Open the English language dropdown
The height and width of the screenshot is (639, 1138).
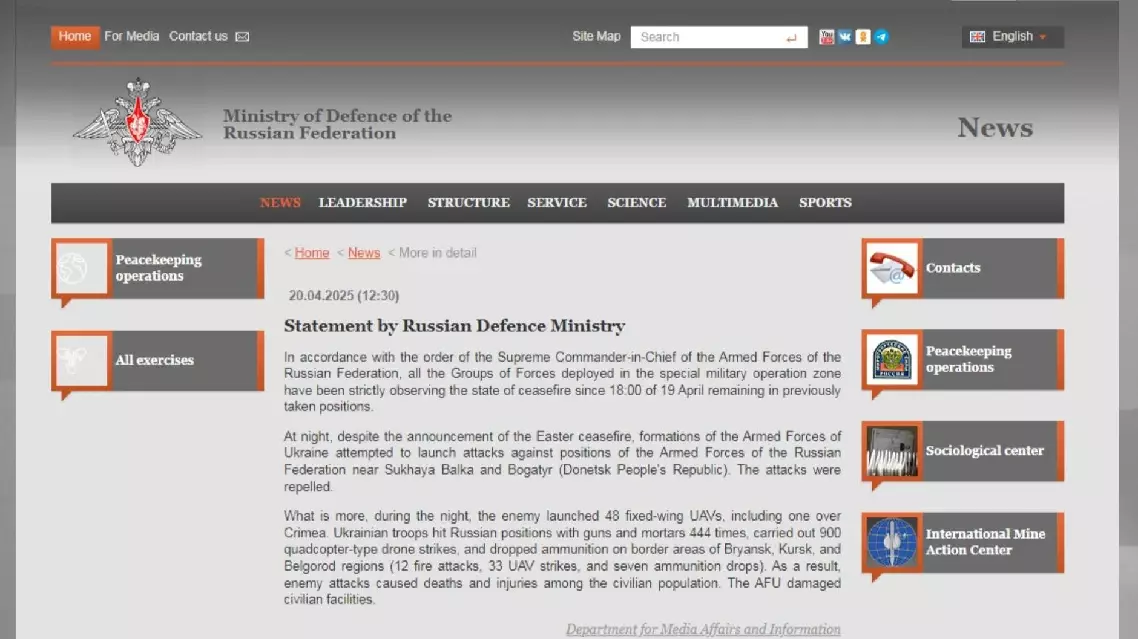1013,37
